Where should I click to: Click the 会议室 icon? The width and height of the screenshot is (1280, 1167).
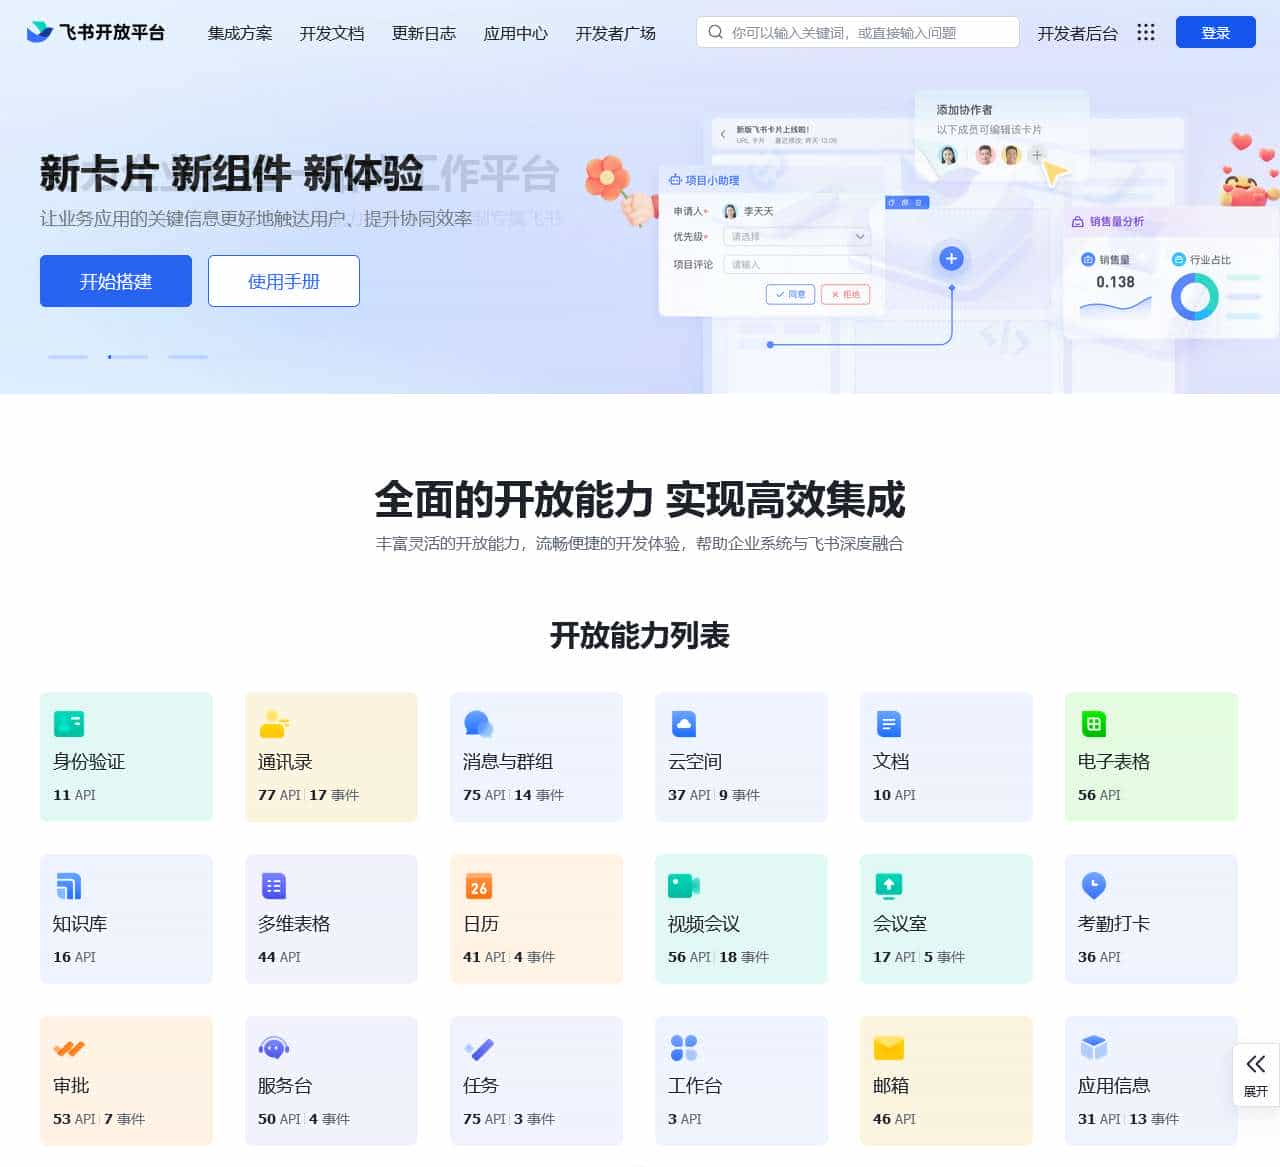coord(889,886)
